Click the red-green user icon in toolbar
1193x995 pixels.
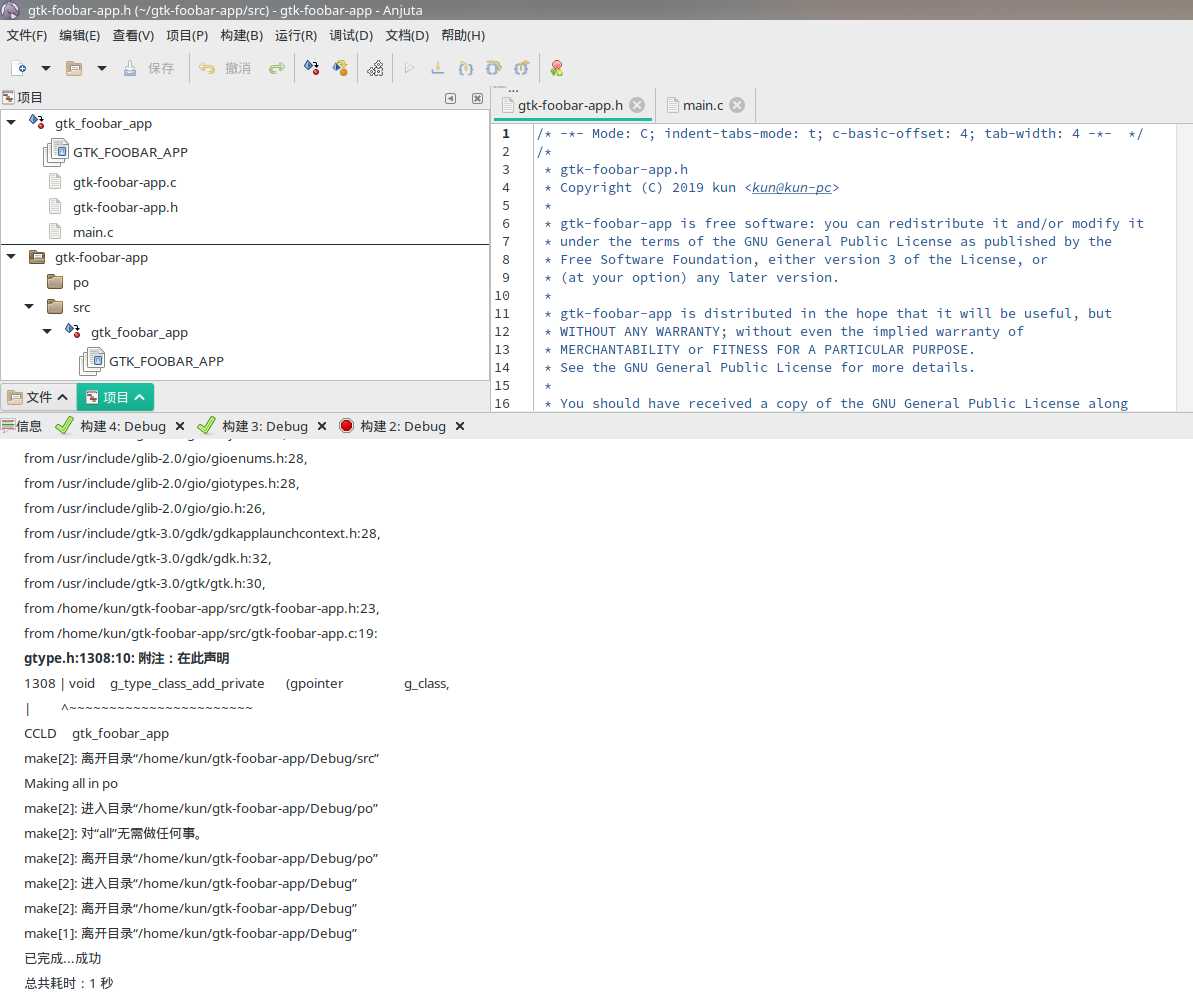(x=557, y=68)
